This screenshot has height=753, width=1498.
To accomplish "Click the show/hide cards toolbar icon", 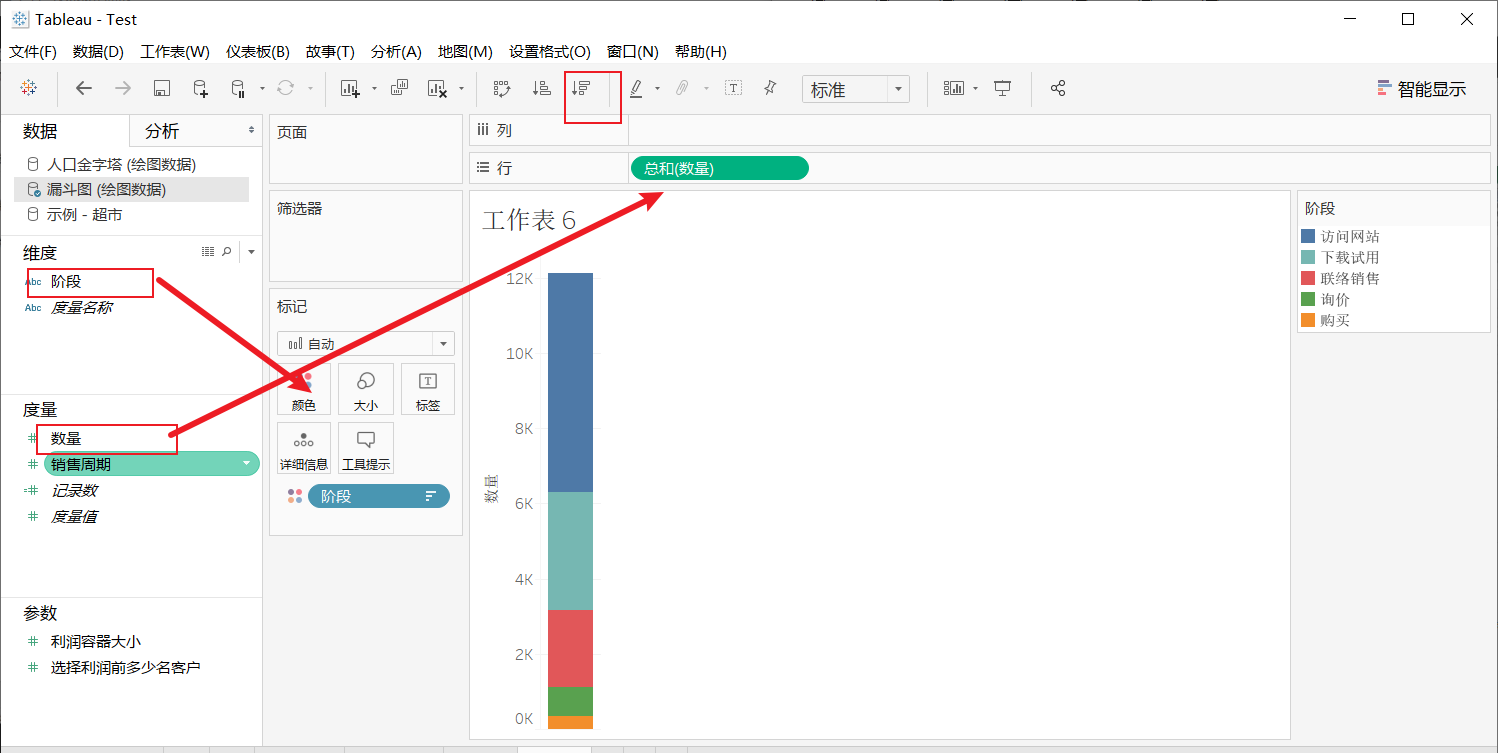I will 954,88.
